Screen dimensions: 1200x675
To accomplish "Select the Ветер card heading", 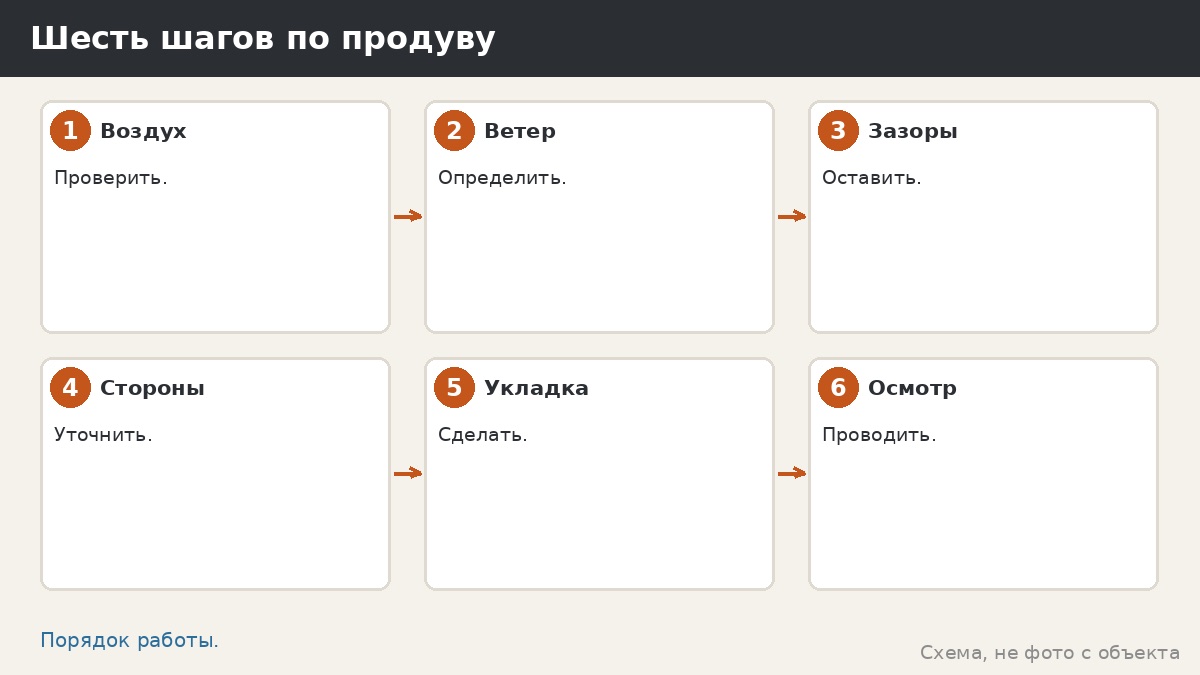I will (x=520, y=132).
